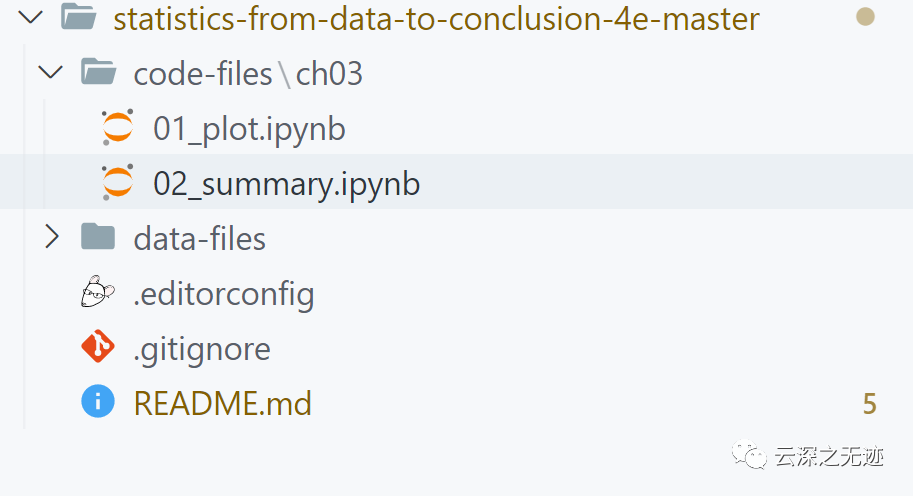Expand the data-files folder chevron

pyautogui.click(x=50, y=238)
